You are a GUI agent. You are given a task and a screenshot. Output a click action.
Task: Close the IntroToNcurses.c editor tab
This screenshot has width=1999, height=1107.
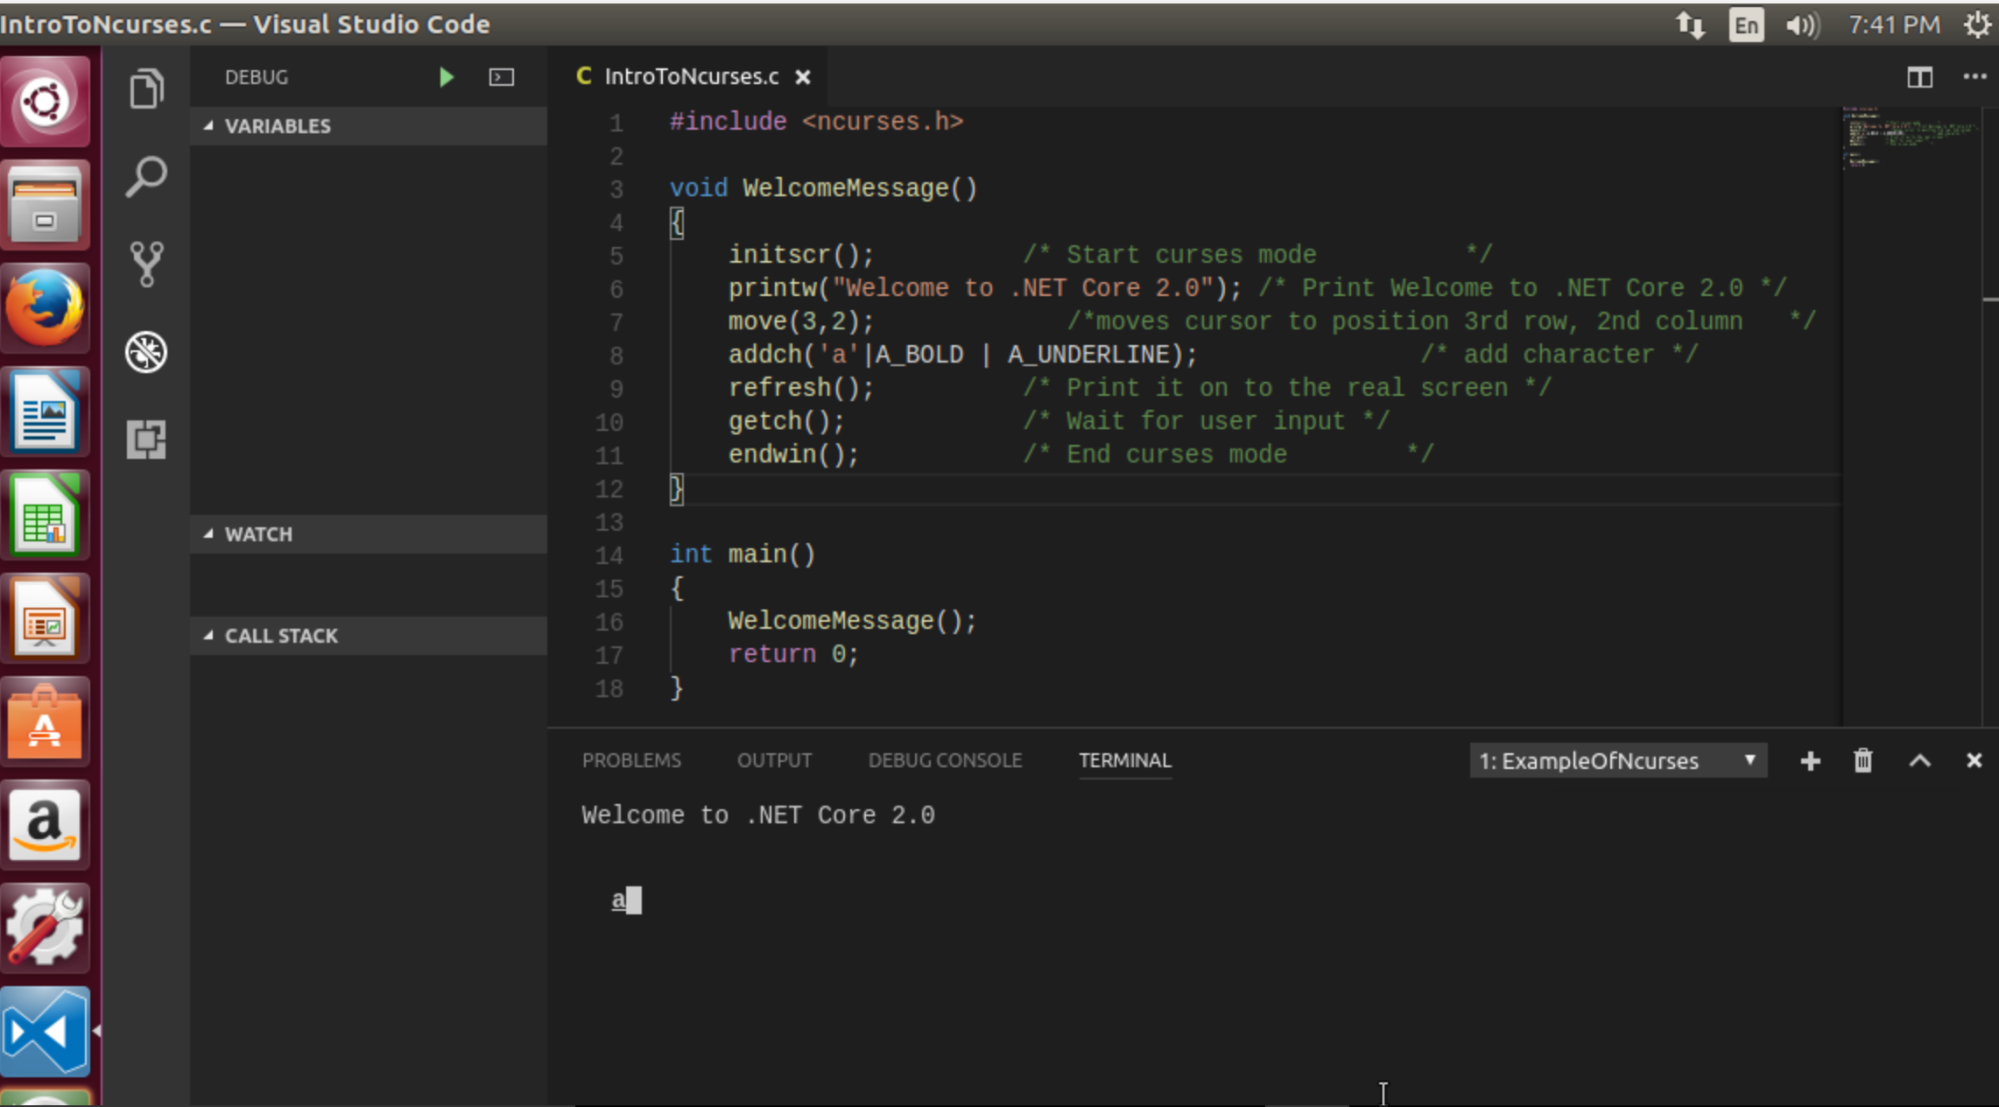point(803,77)
